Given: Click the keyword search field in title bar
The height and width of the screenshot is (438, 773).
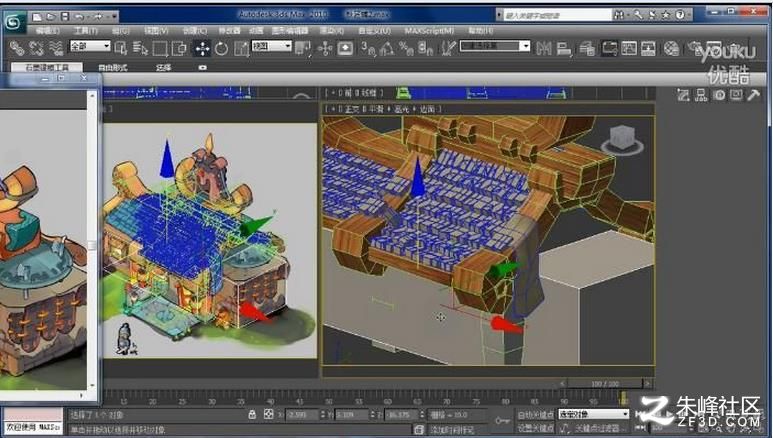Looking at the screenshot, I should click(x=557, y=15).
